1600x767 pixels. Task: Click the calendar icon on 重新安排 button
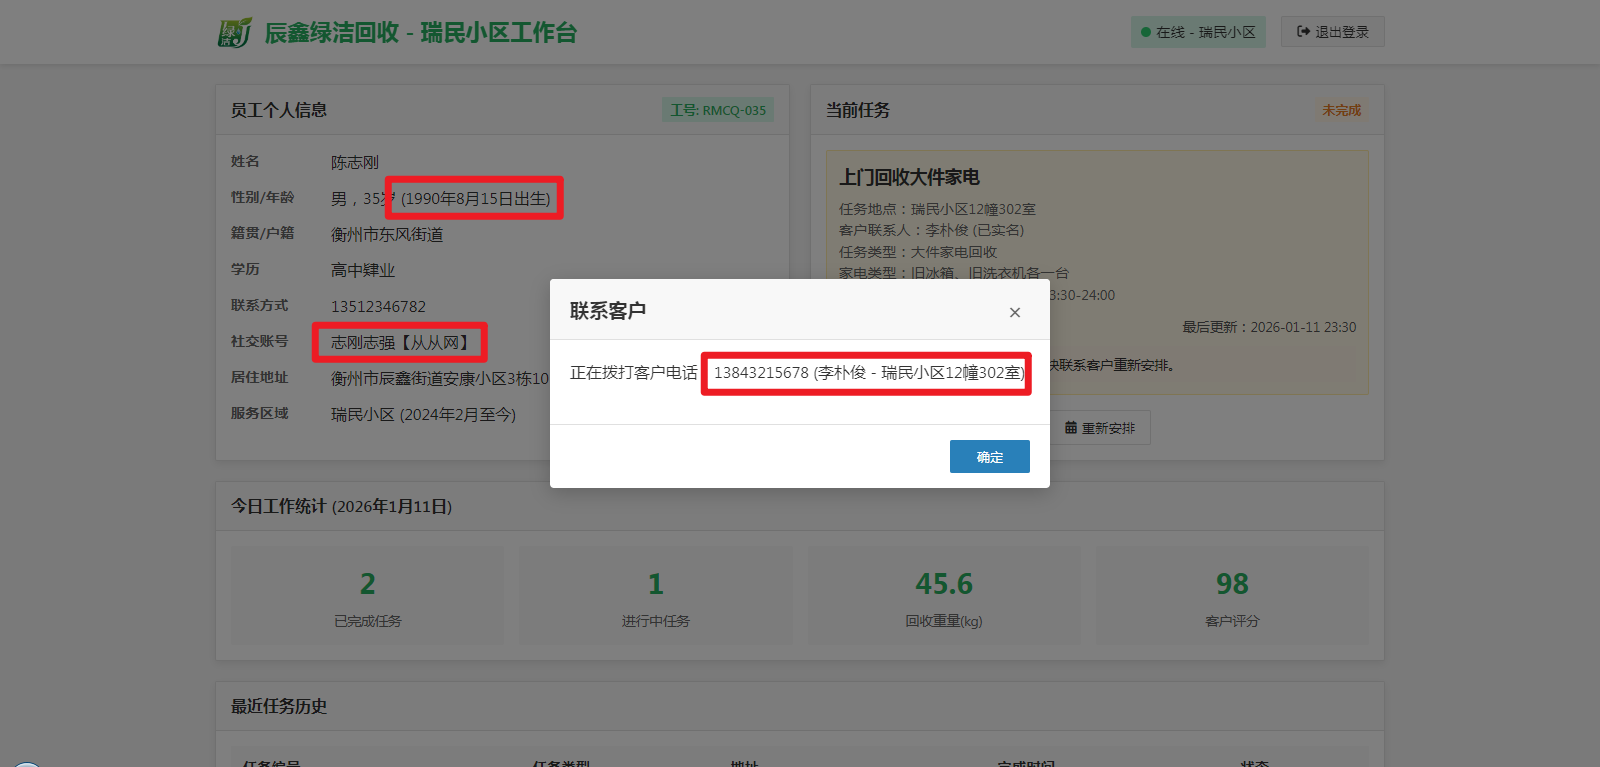(1071, 428)
